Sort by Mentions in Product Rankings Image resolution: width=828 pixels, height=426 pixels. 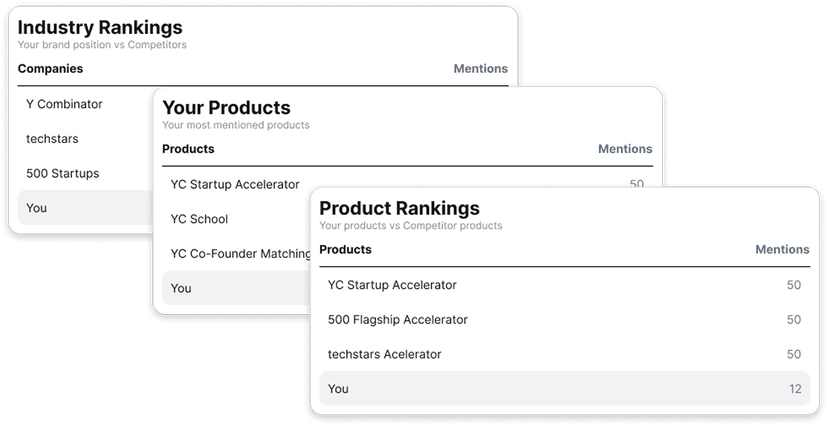coord(782,249)
